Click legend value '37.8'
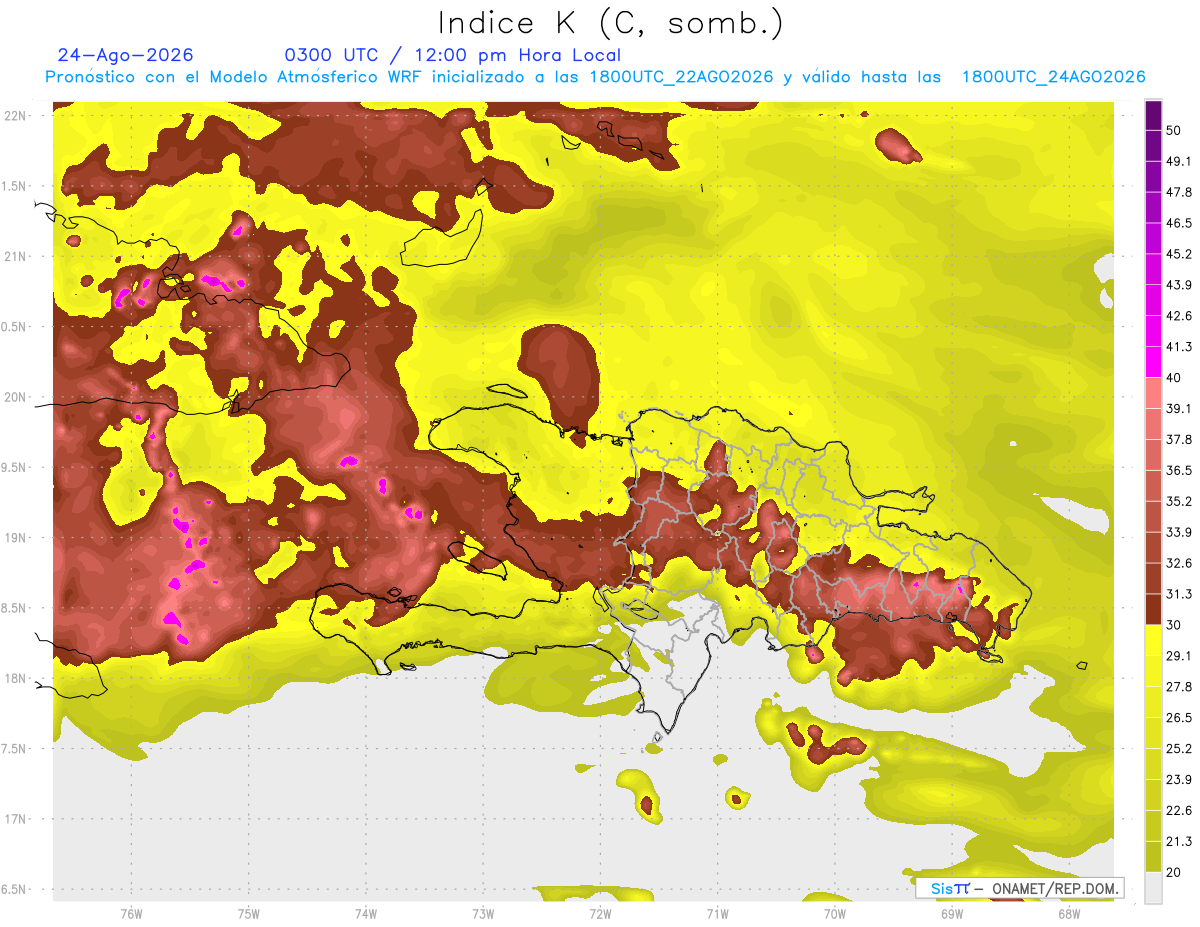Image resolution: width=1200 pixels, height=927 pixels. click(1177, 440)
